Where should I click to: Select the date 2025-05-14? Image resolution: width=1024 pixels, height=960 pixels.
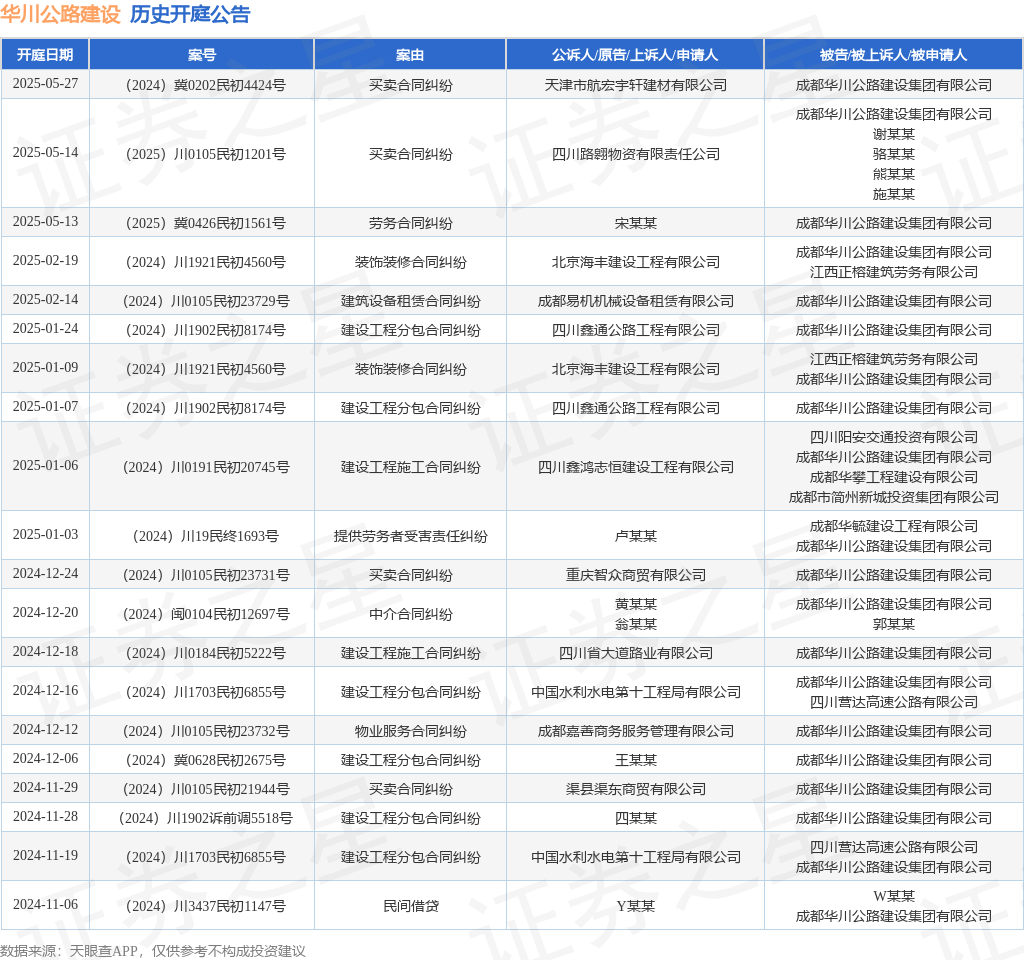[45, 152]
